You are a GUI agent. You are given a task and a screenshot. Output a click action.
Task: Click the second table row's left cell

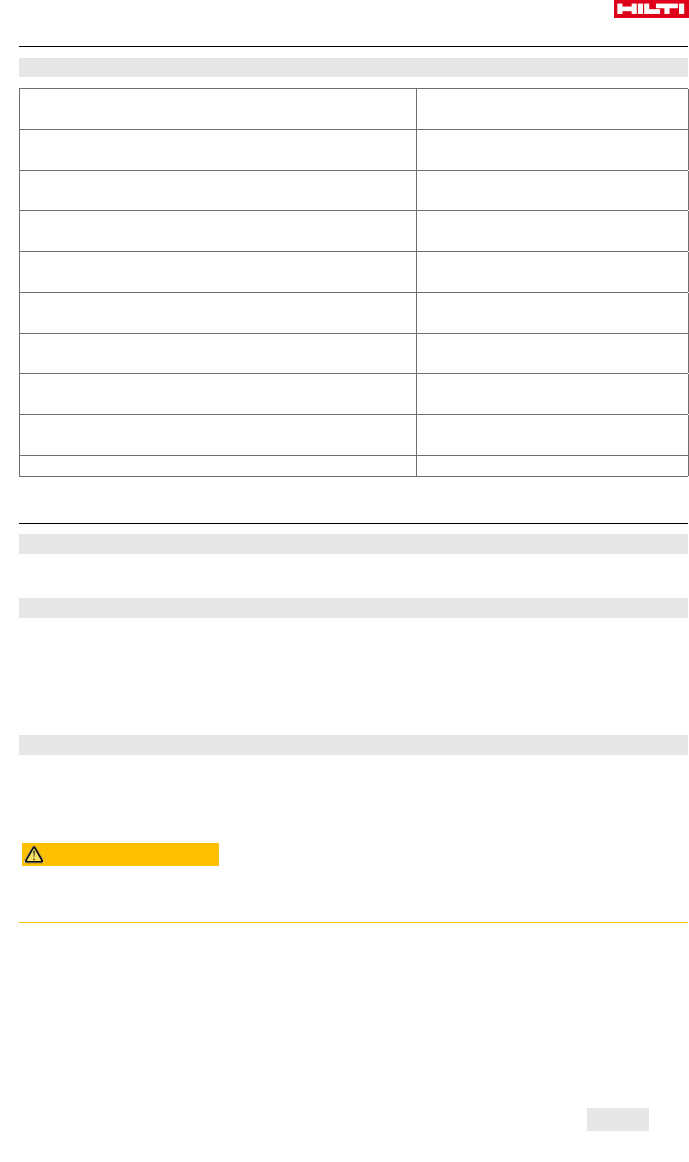tap(218, 149)
